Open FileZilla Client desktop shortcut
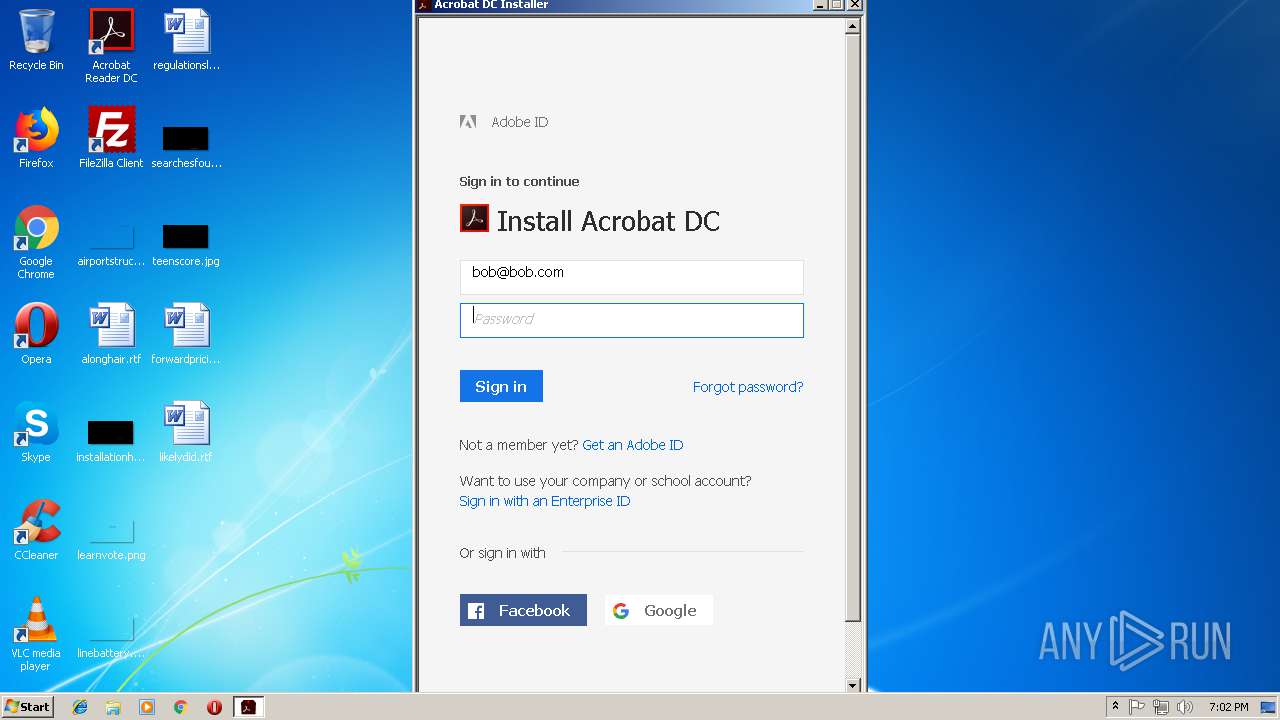The width and height of the screenshot is (1280, 720). (x=111, y=138)
